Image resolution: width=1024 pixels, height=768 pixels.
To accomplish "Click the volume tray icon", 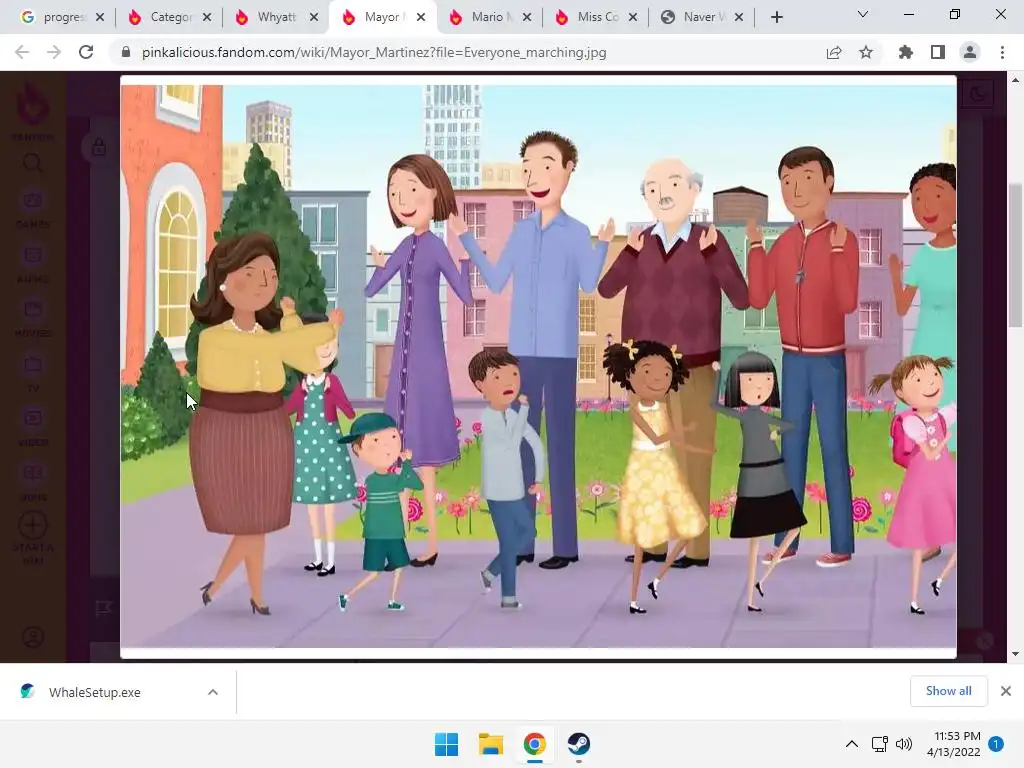I will click(x=904, y=744).
